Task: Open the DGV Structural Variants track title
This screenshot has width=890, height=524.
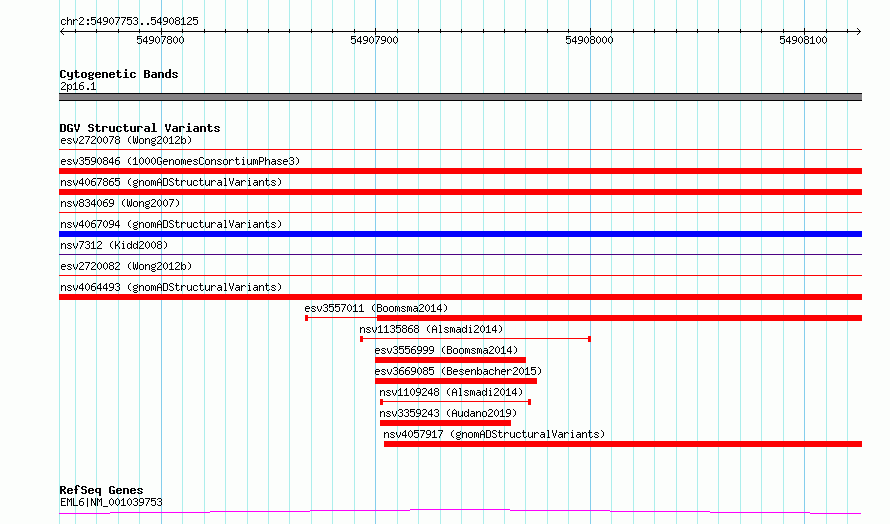Action: click(140, 128)
